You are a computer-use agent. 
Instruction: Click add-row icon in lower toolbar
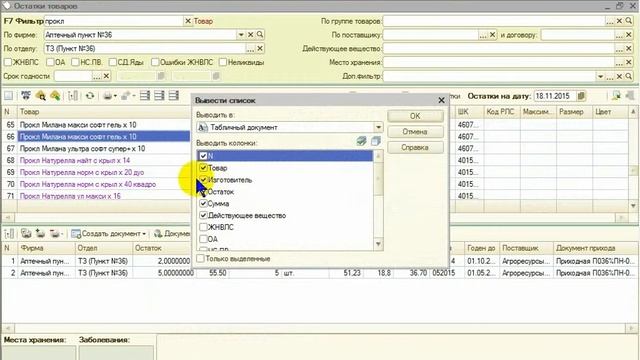click(40, 233)
